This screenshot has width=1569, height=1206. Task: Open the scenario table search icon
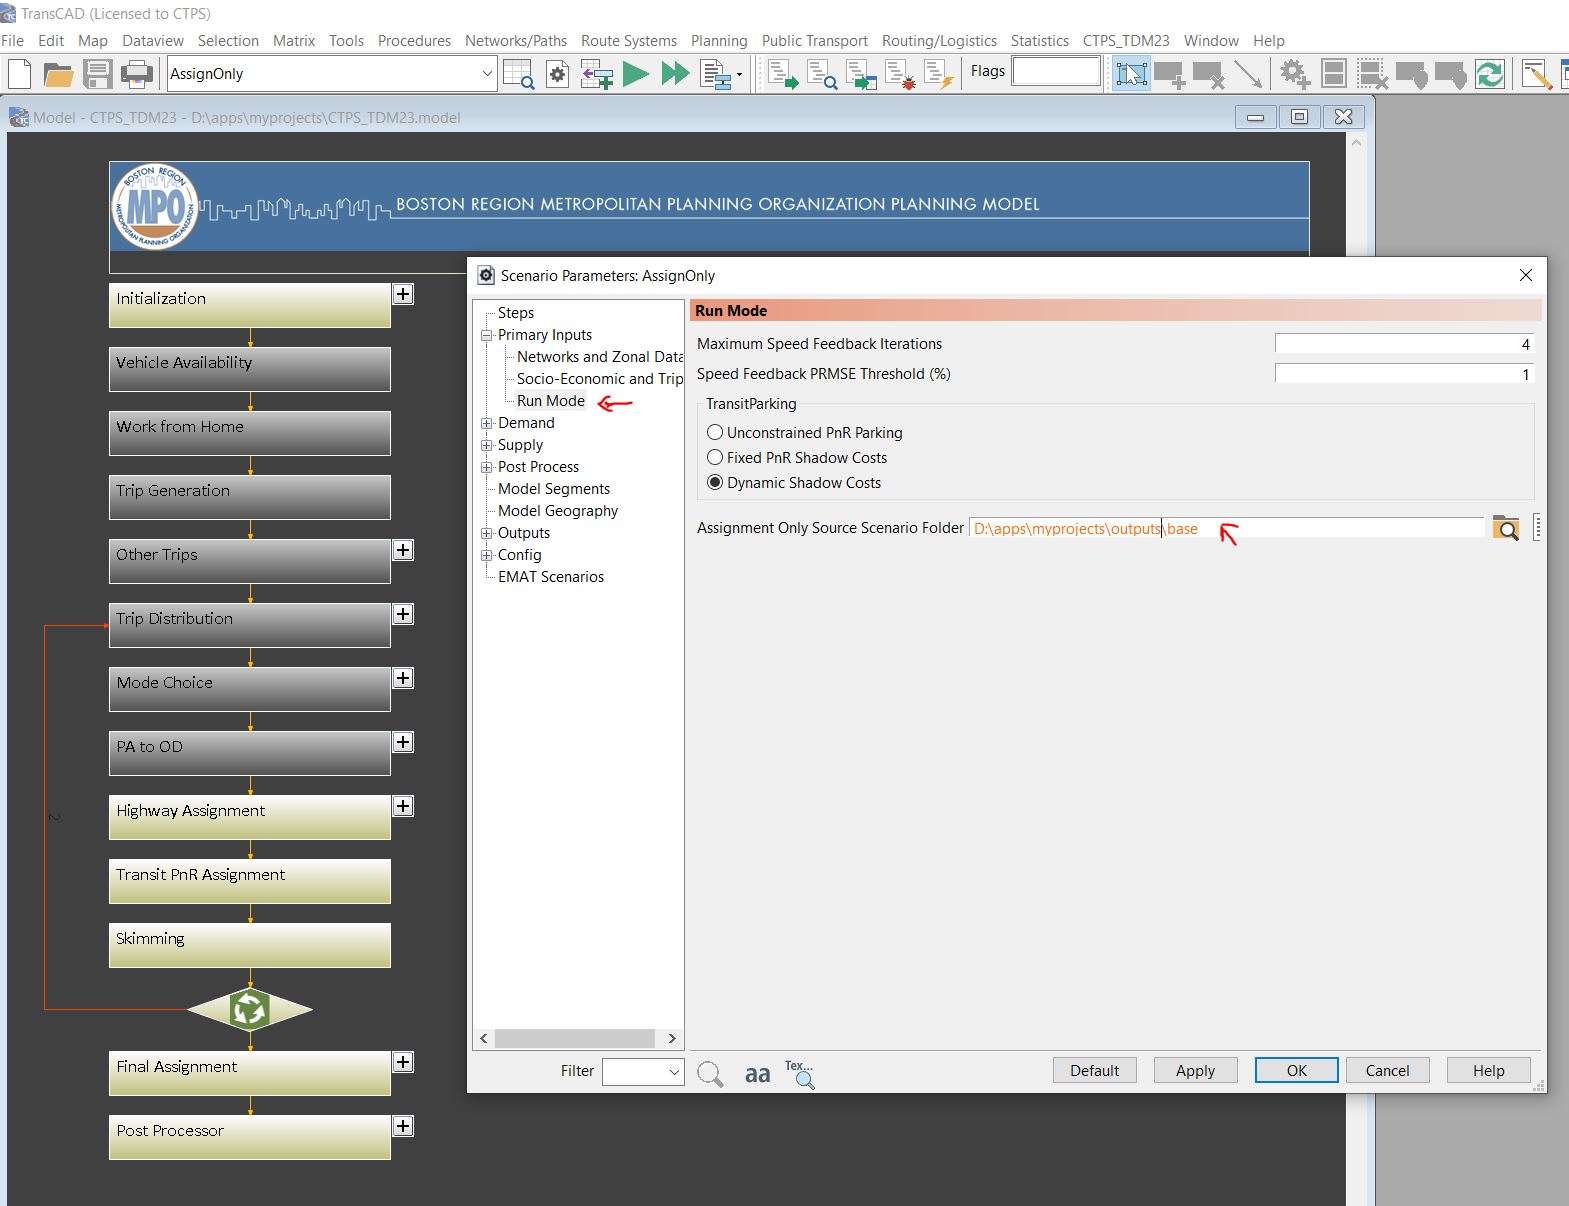tap(518, 74)
